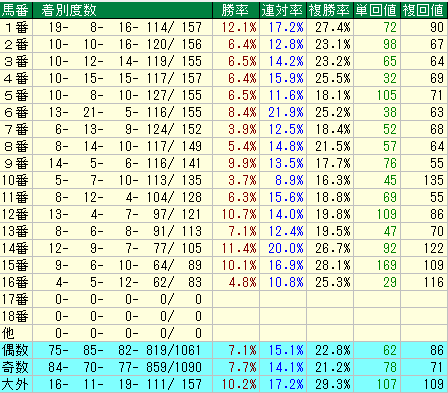Select the 15番 row label
The image size is (448, 393).
pos(15,265)
